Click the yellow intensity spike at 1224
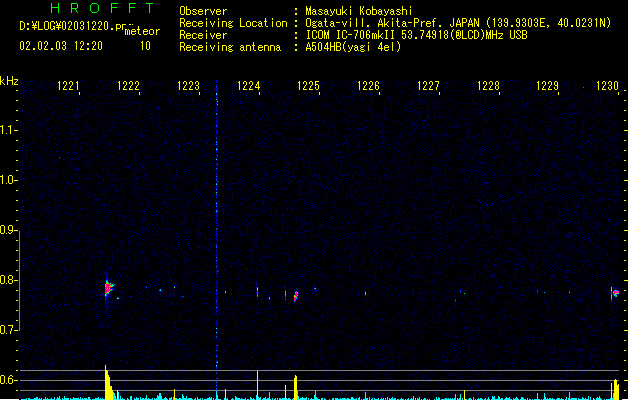This screenshot has height=400, width=629. click(x=258, y=385)
